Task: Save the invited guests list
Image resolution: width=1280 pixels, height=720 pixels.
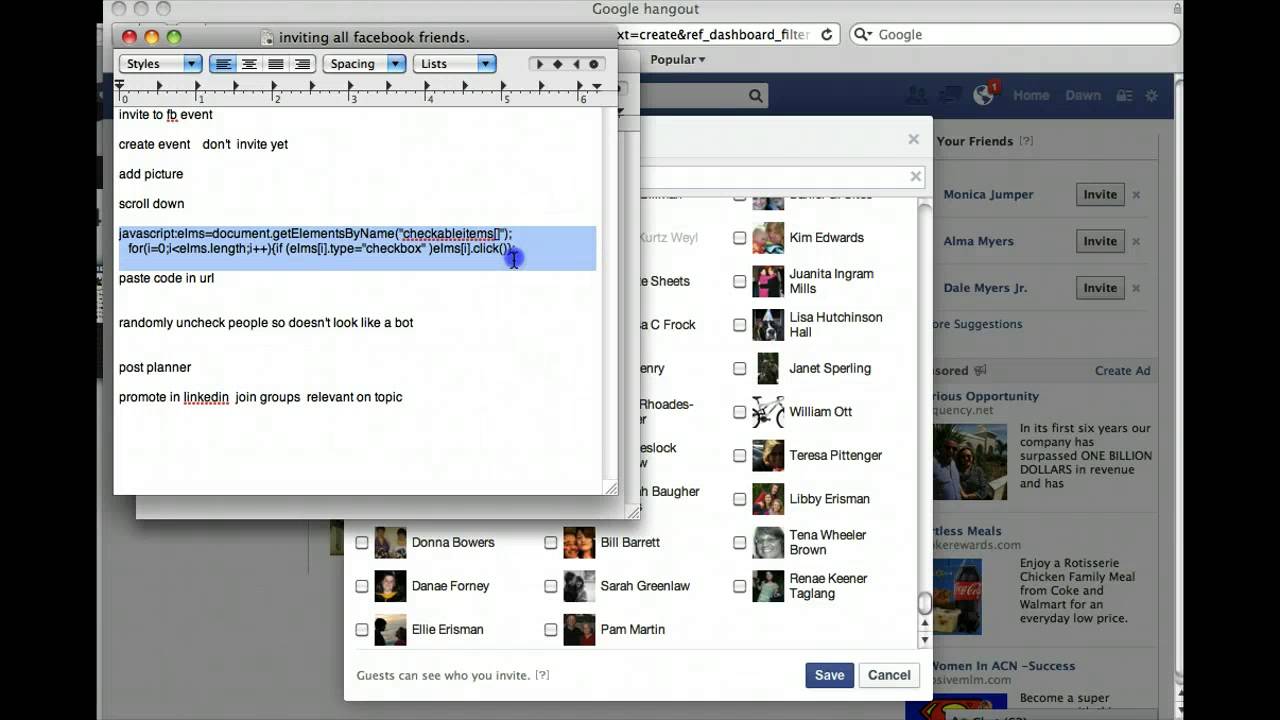Action: [829, 675]
